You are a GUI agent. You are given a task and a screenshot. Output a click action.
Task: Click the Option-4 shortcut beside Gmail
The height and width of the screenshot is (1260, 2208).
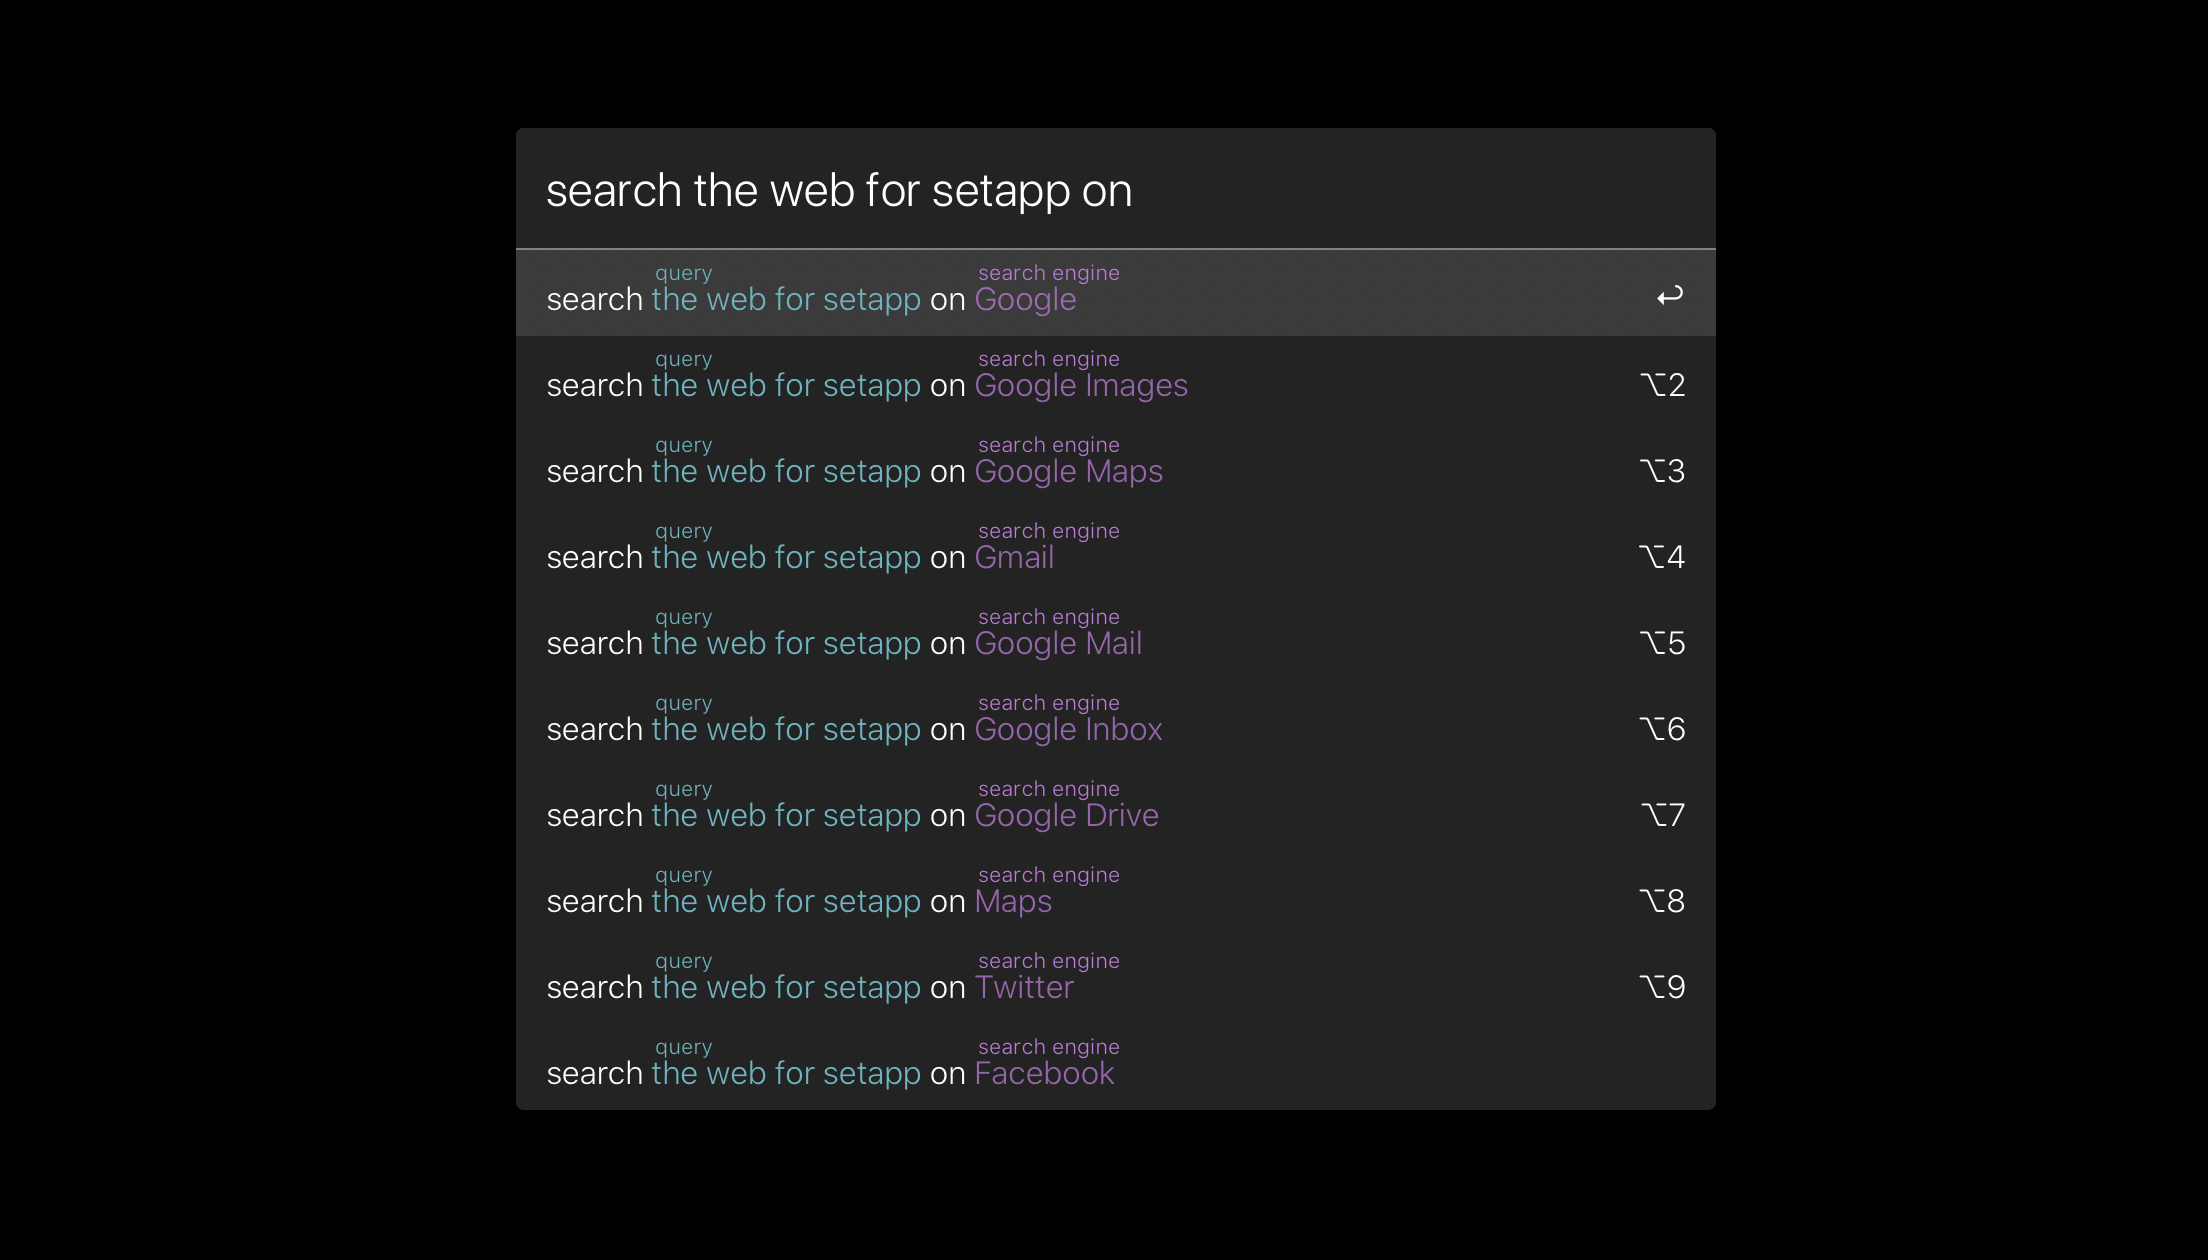pos(1662,557)
